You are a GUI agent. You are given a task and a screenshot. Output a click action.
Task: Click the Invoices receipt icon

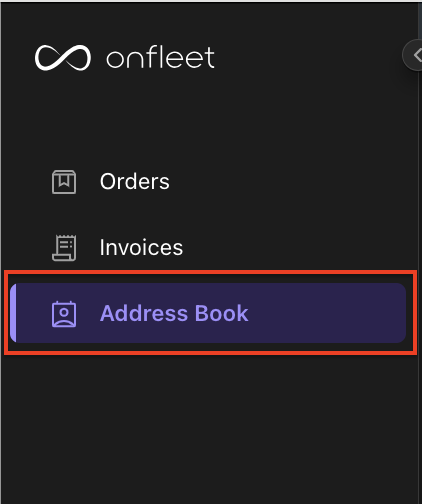tap(64, 248)
